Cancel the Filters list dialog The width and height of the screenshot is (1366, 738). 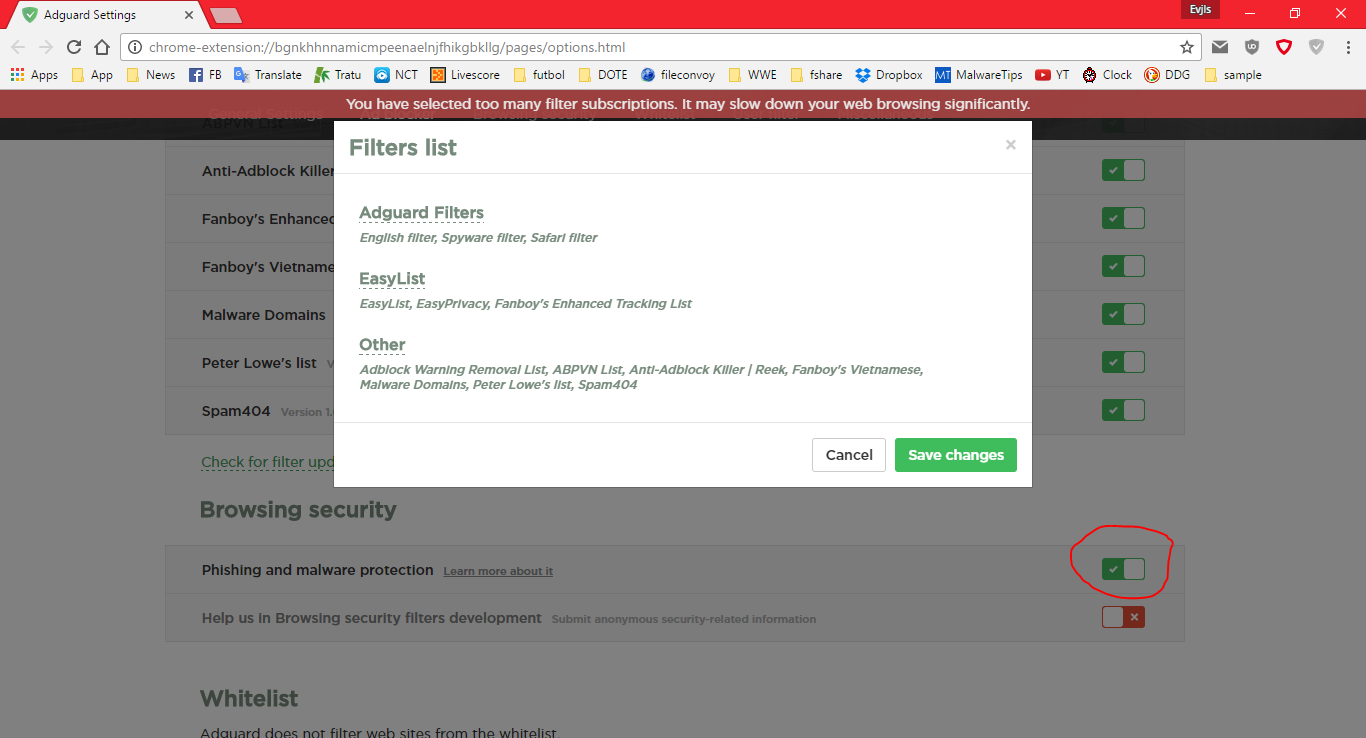click(x=849, y=455)
